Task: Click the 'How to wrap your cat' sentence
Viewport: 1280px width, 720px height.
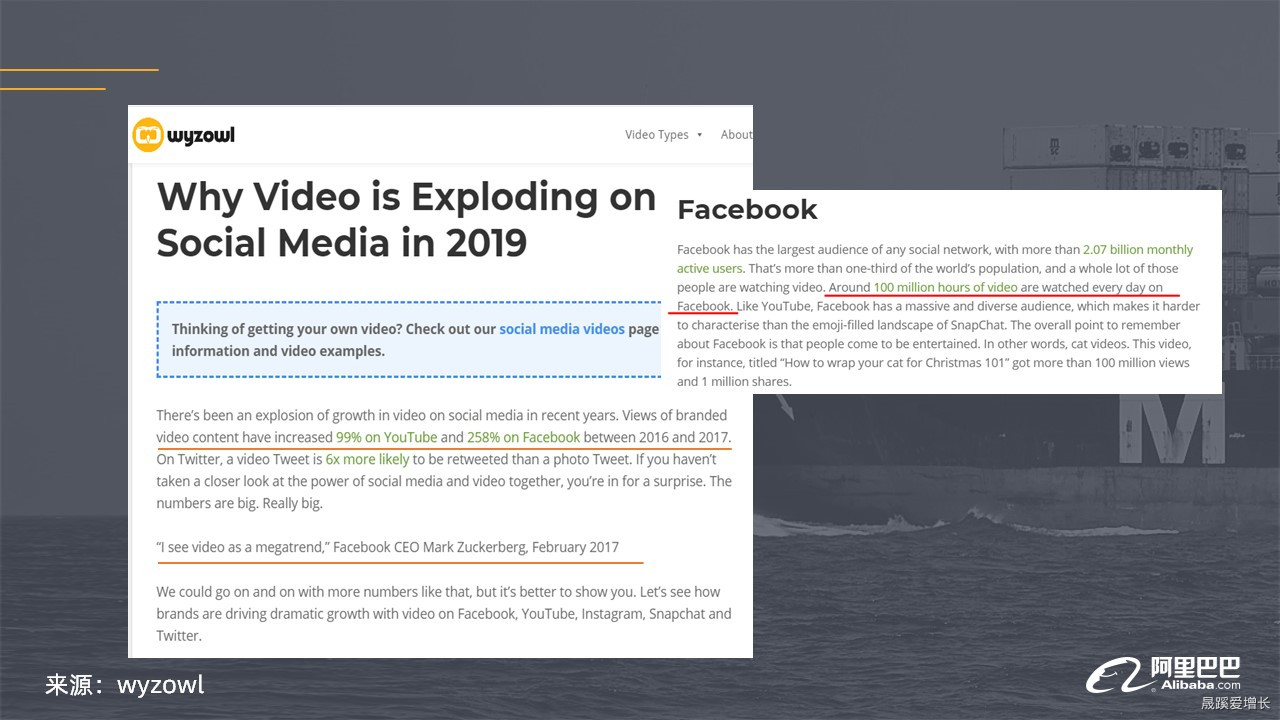Action: pyautogui.click(x=933, y=362)
